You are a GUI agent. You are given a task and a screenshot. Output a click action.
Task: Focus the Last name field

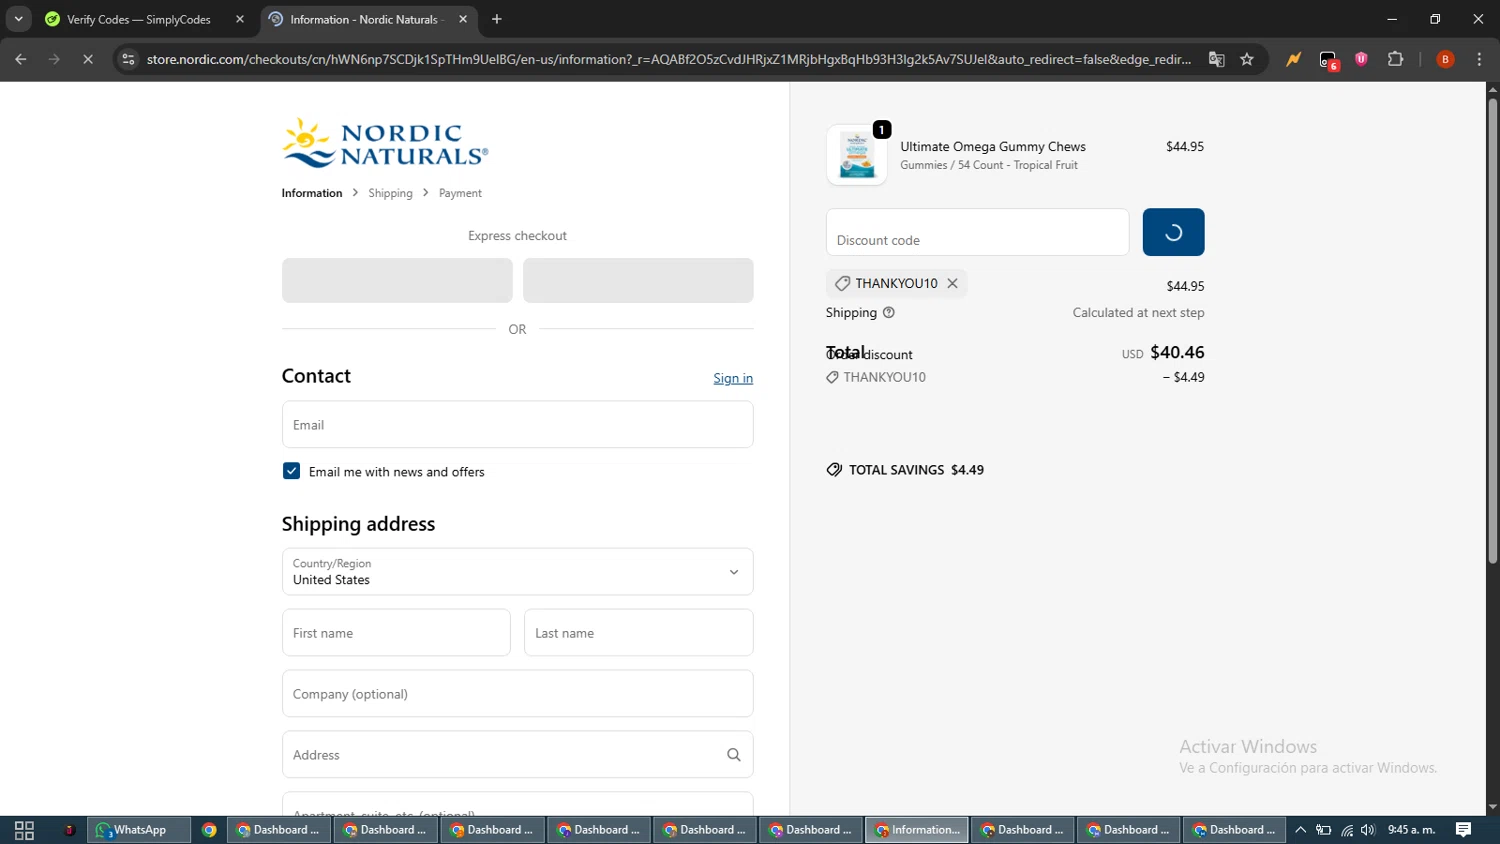click(x=638, y=633)
